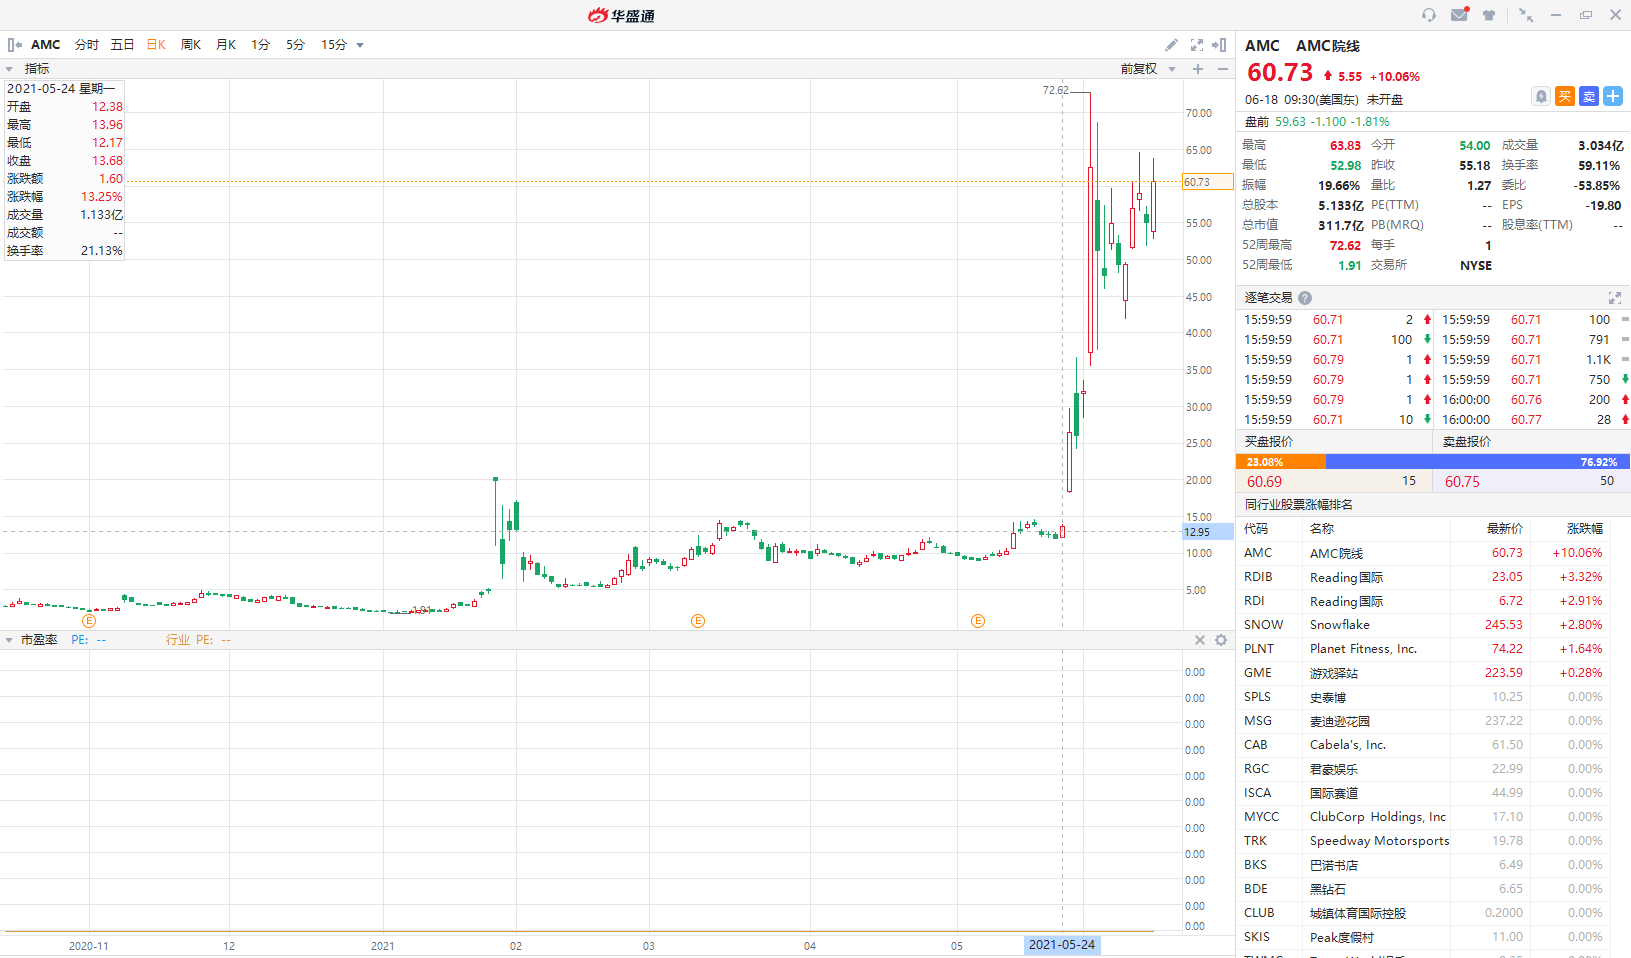Screen dimensions: 1631x958
Task: Open more timeframes dropdown arrow
Action: [360, 45]
